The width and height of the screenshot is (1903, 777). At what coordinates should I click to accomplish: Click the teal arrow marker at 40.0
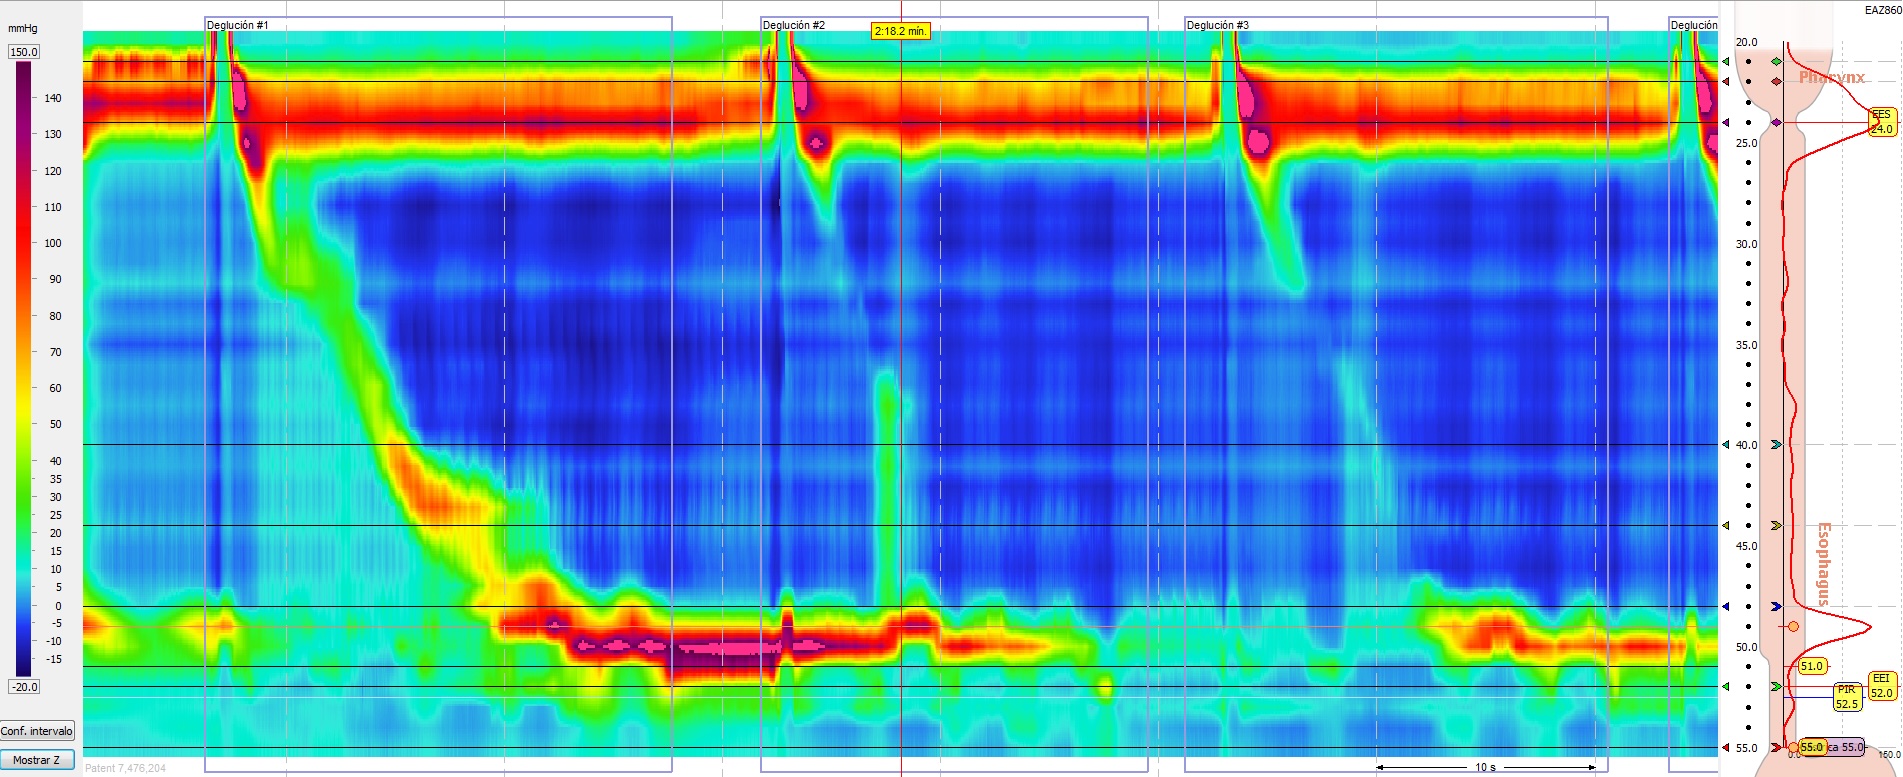pyautogui.click(x=1776, y=445)
